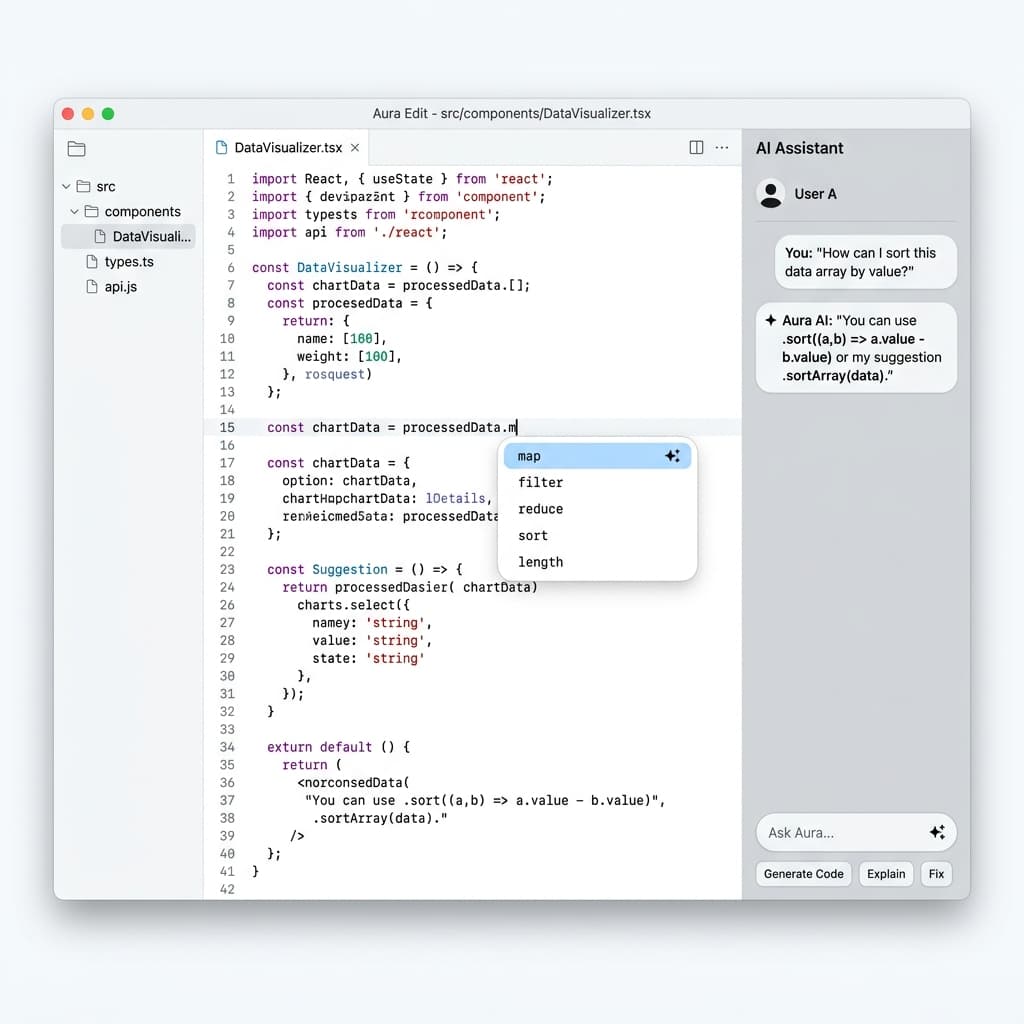Click the Generate Code button
The width and height of the screenshot is (1024, 1024).
pyautogui.click(x=803, y=873)
